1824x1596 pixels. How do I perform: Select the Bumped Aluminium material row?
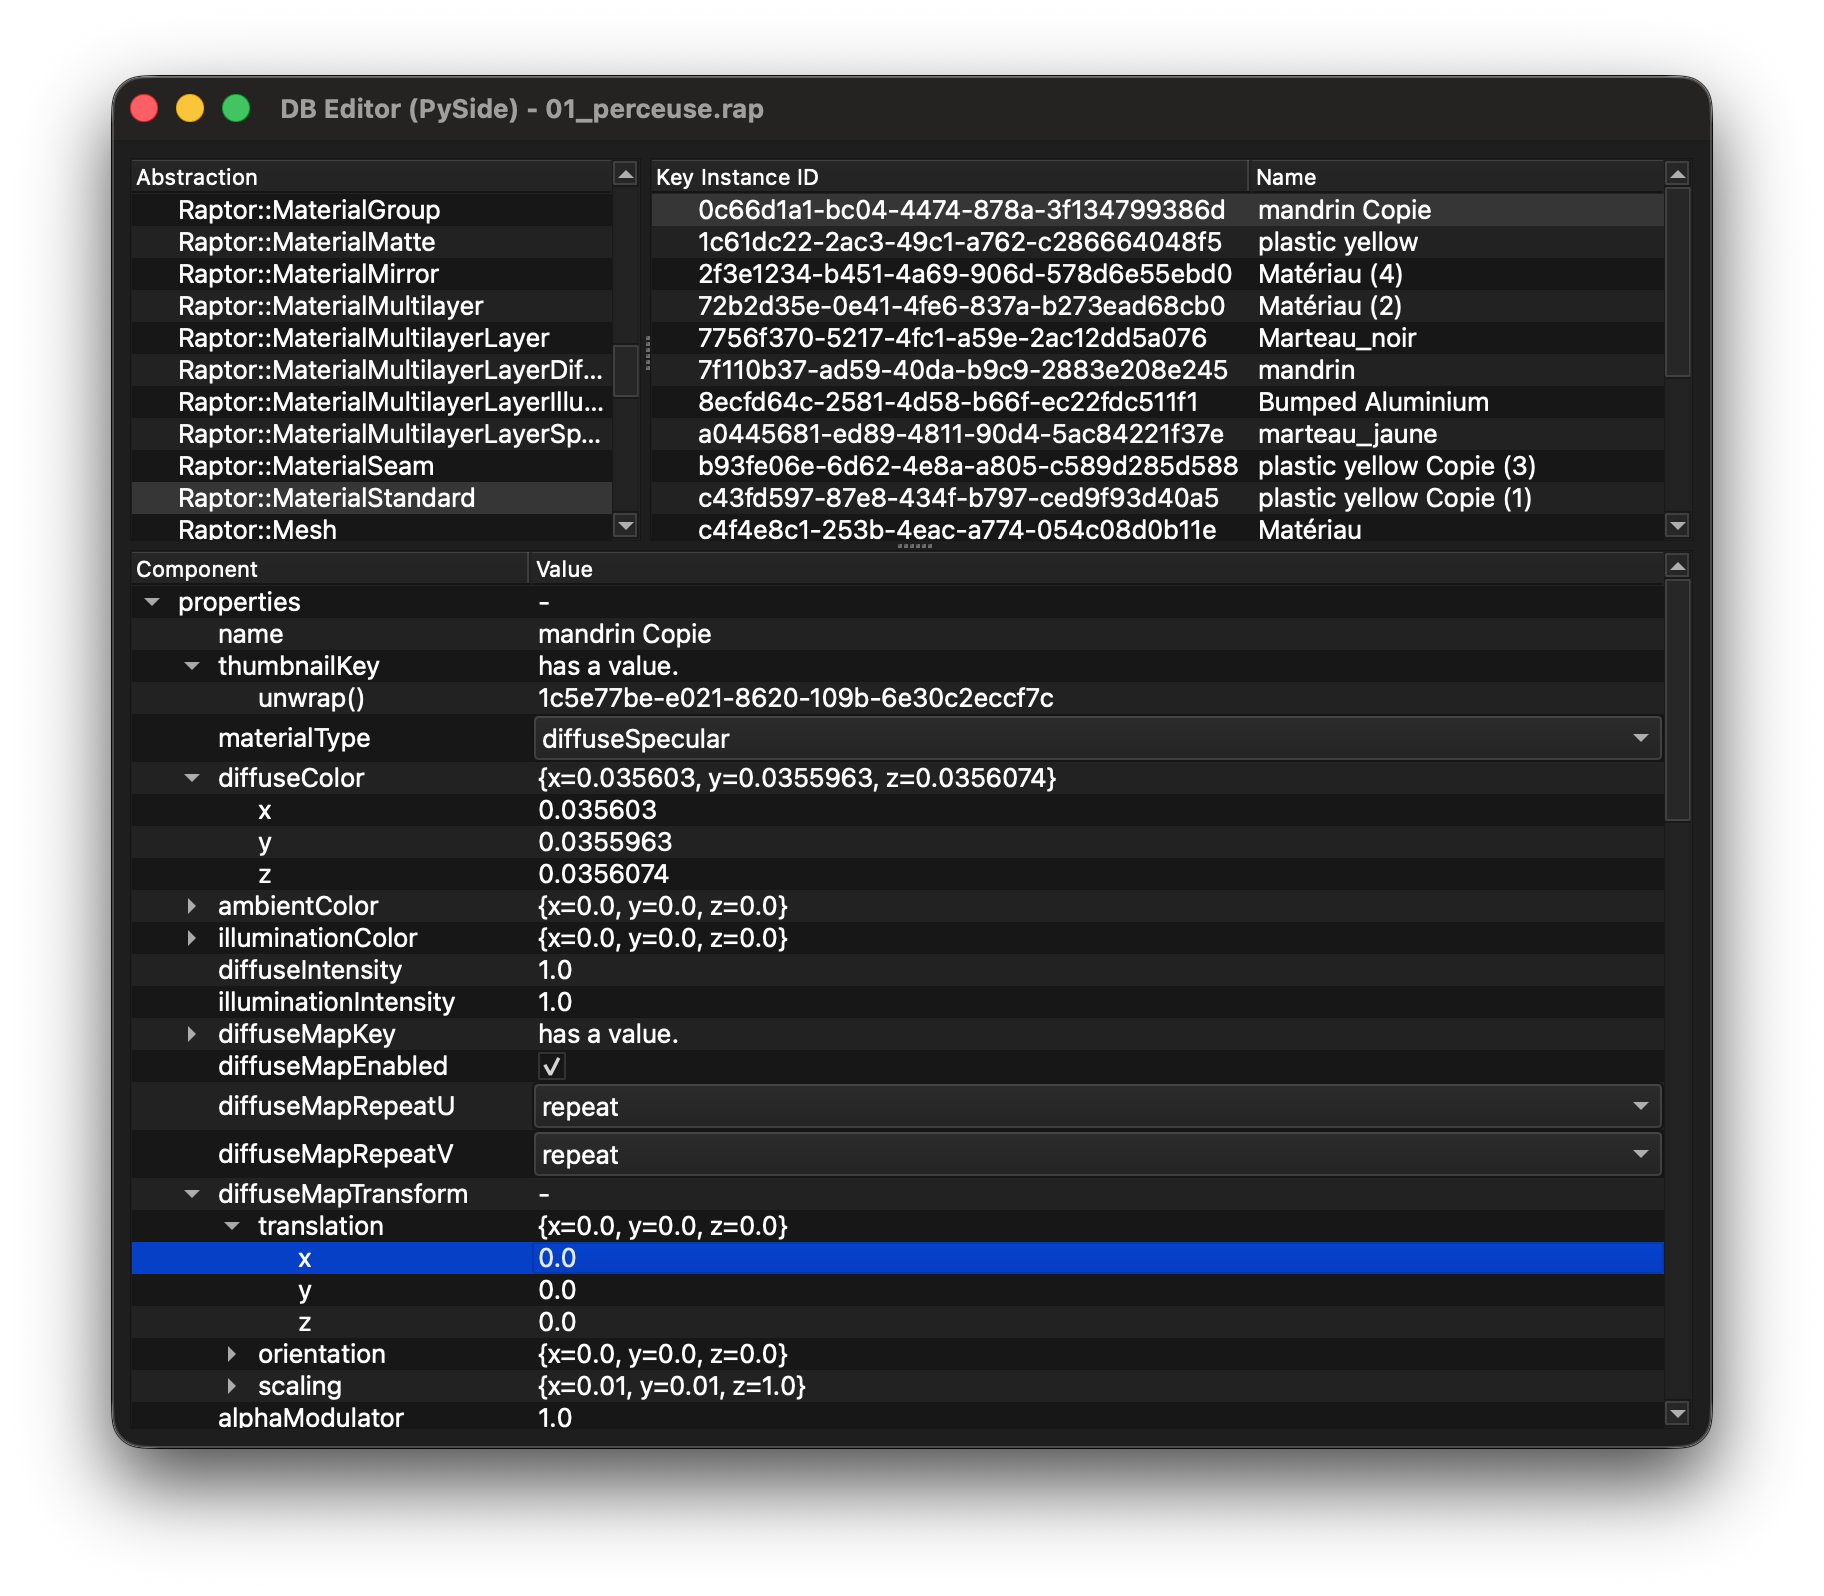coord(1372,402)
